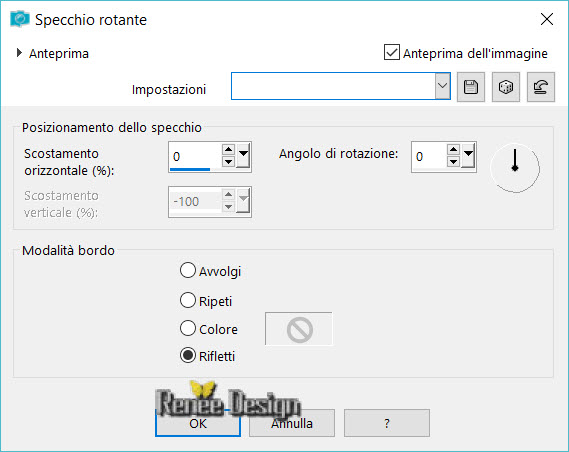
Task: Toggle the Anteprima dell'immagine checkbox
Action: pos(392,52)
